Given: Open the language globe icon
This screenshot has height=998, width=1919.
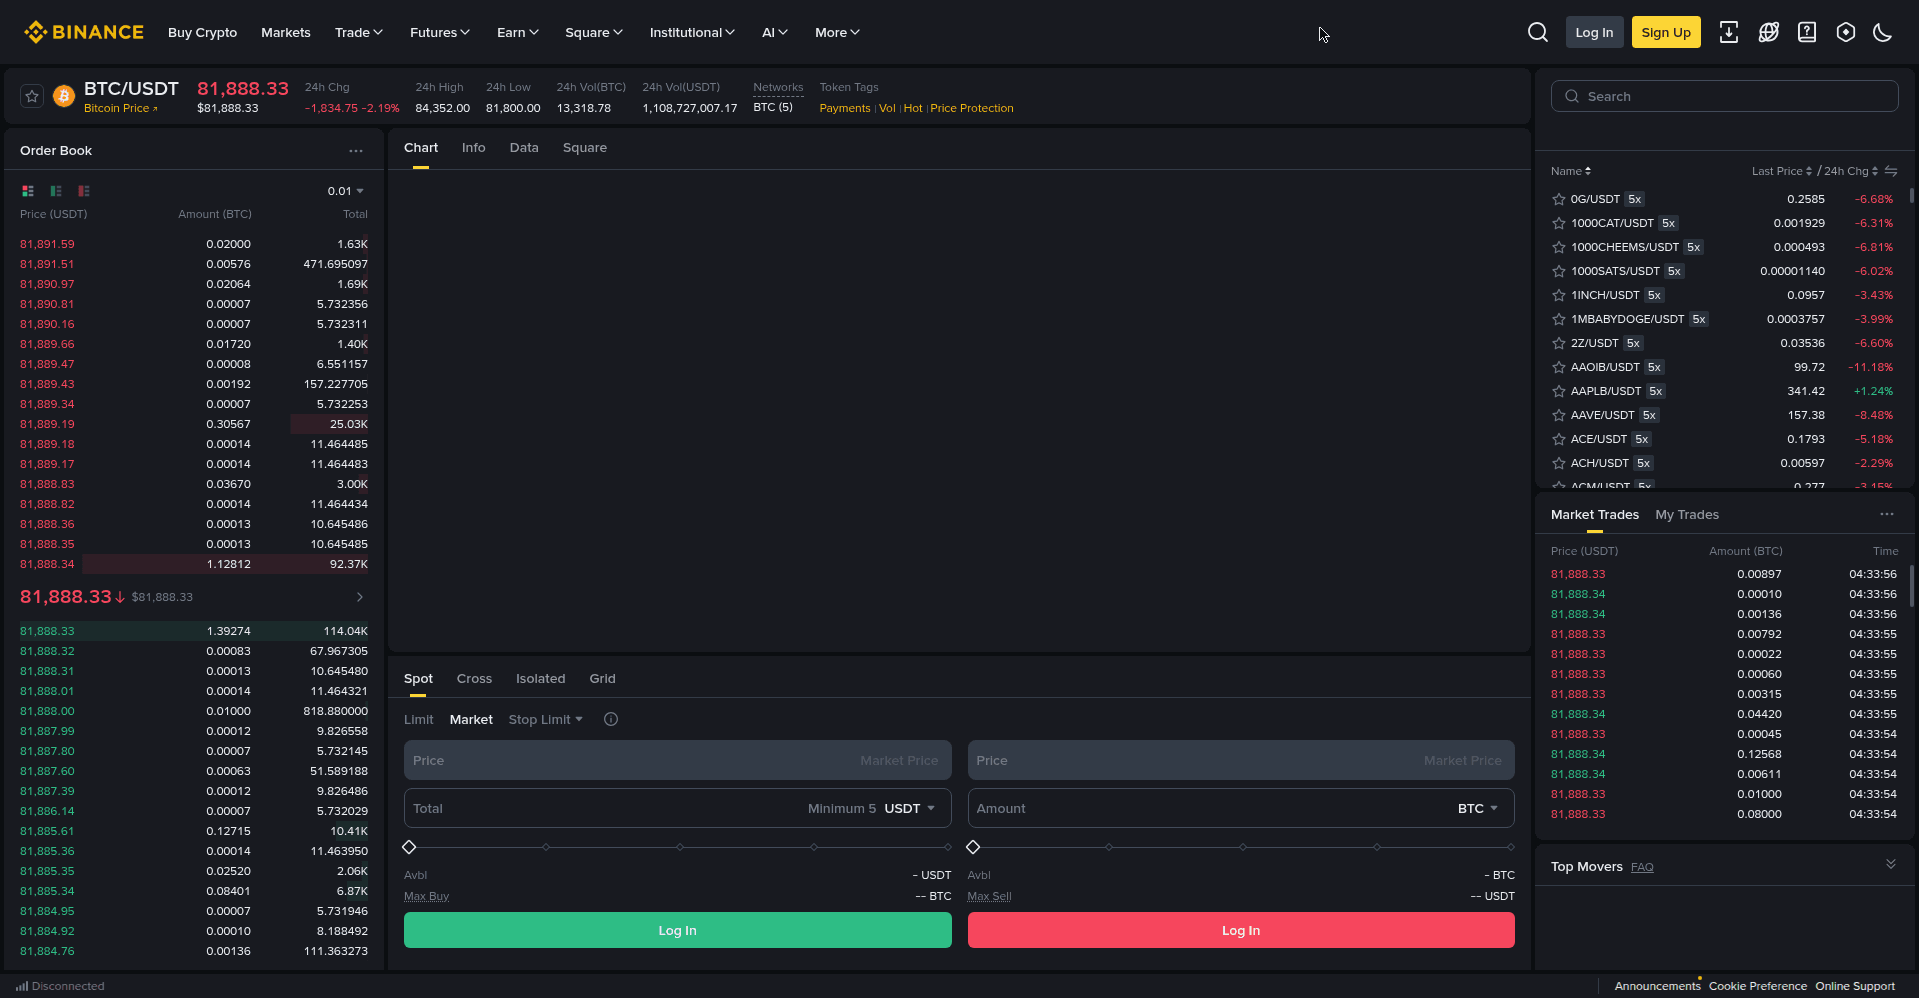Looking at the screenshot, I should [x=1768, y=32].
